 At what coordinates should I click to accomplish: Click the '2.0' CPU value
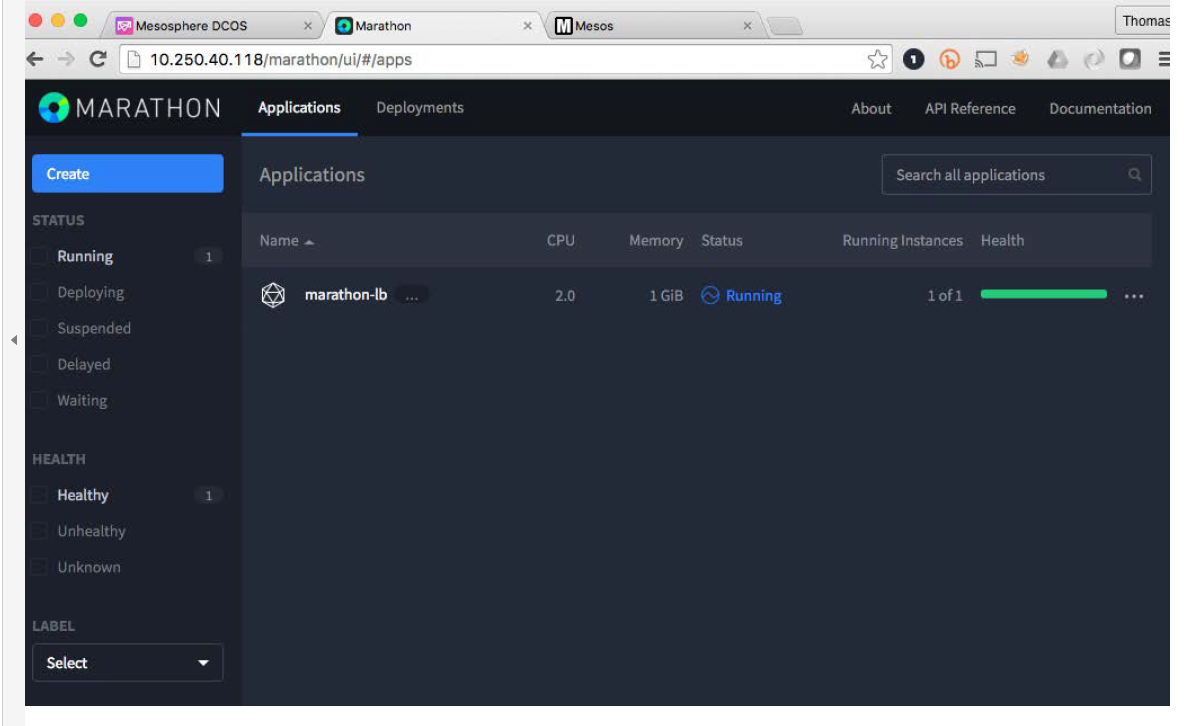pyautogui.click(x=565, y=296)
